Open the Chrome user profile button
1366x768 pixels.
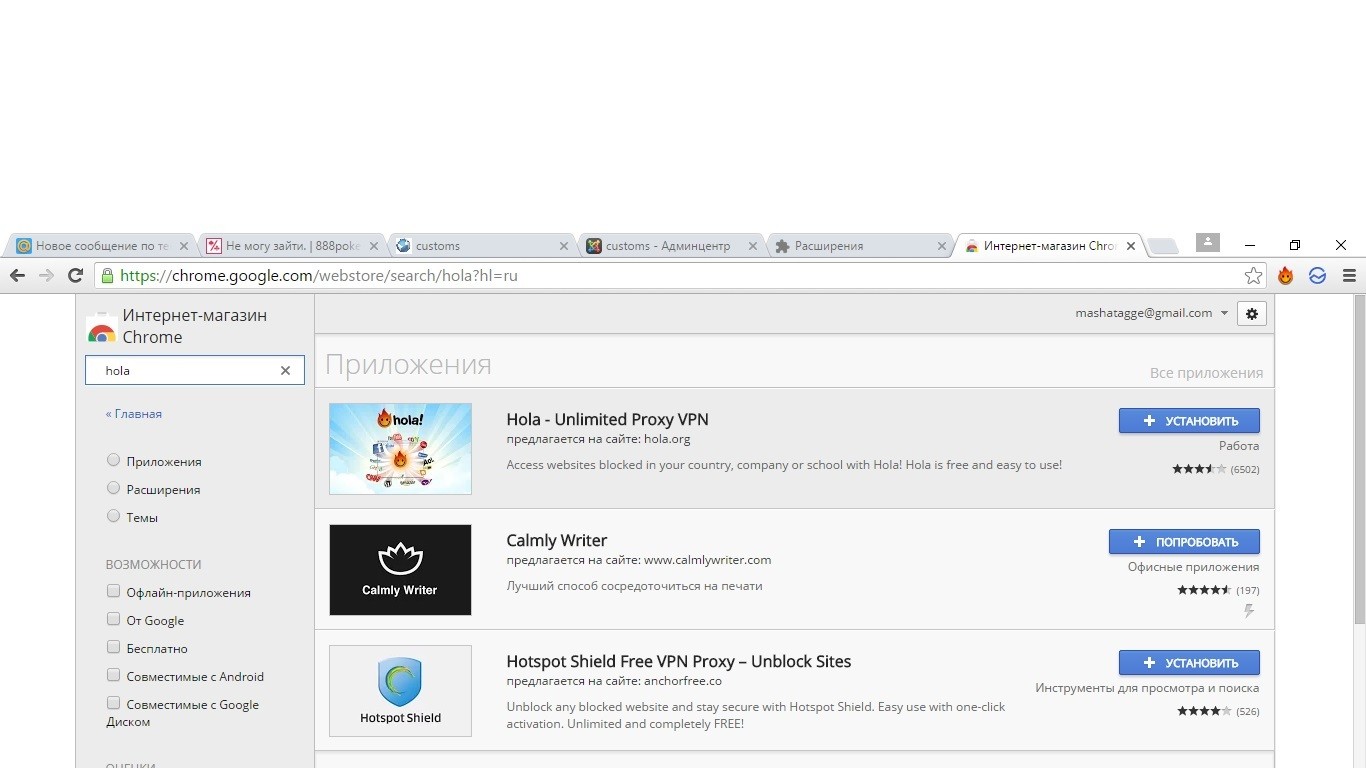tap(1208, 242)
